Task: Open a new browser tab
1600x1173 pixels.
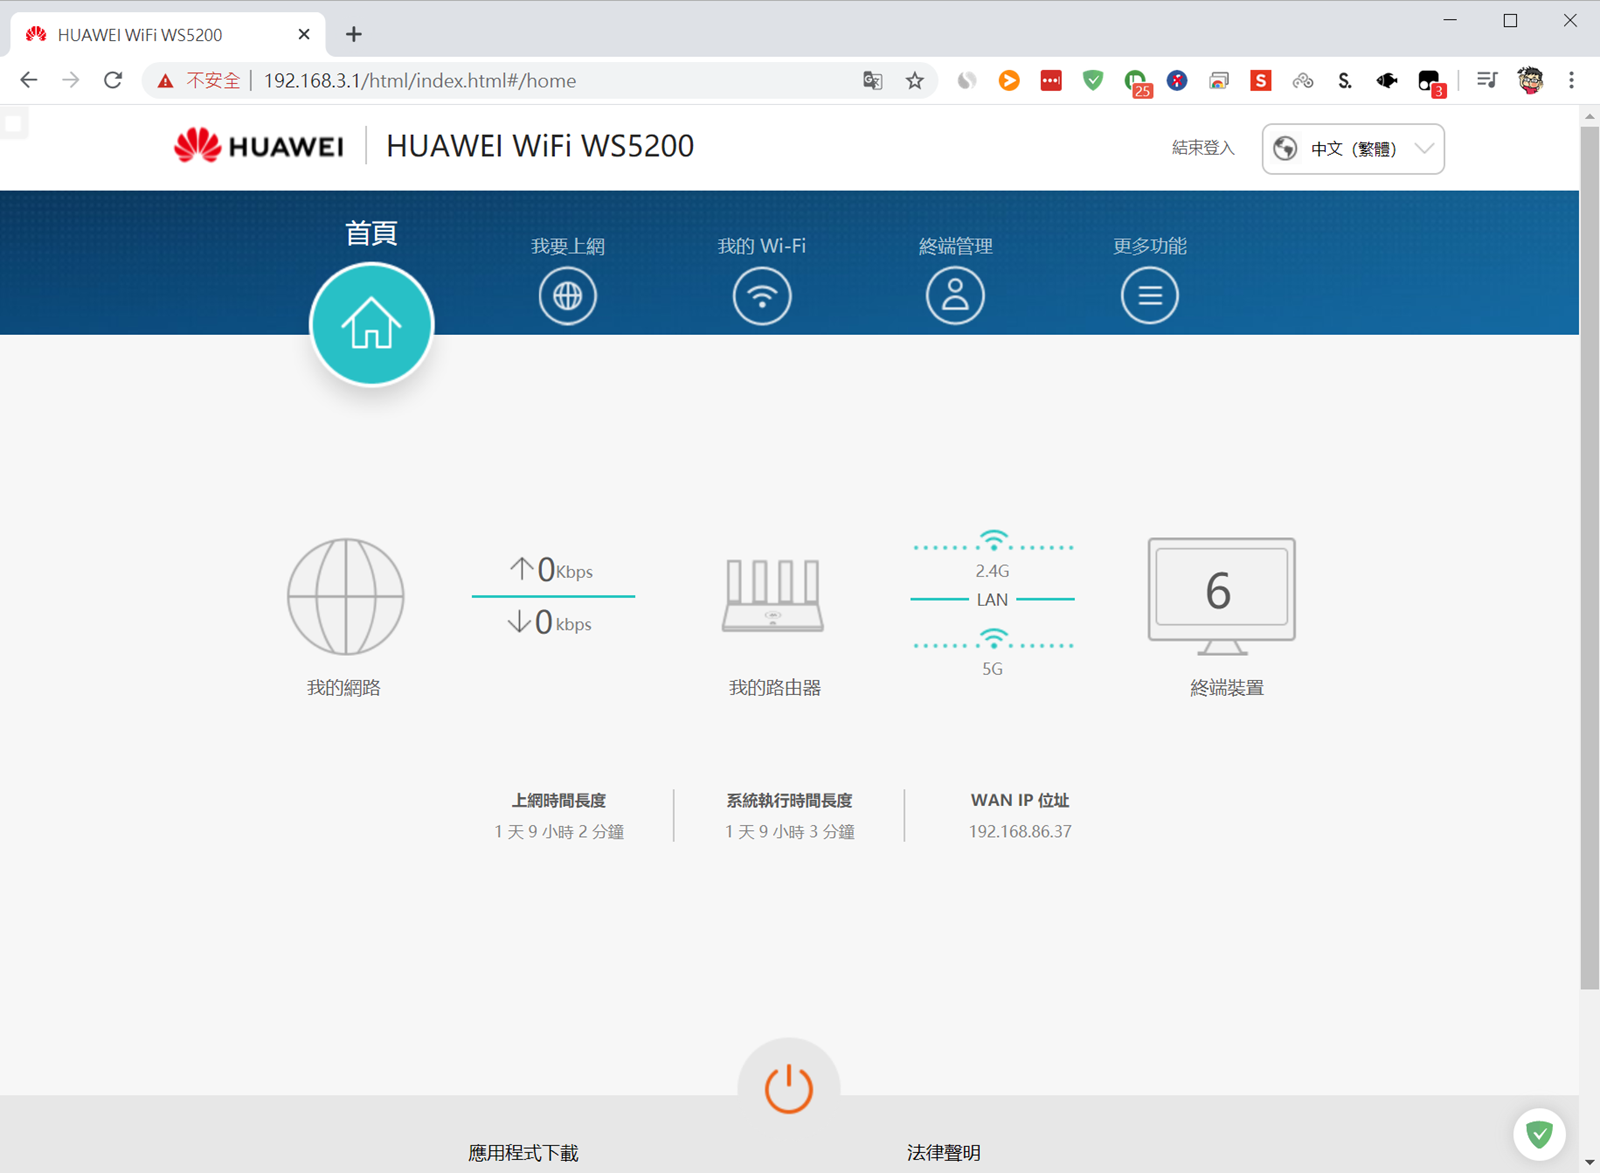Action: point(354,34)
